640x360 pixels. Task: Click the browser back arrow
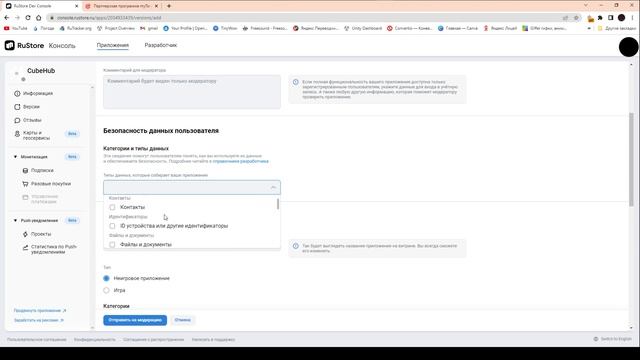[7, 18]
